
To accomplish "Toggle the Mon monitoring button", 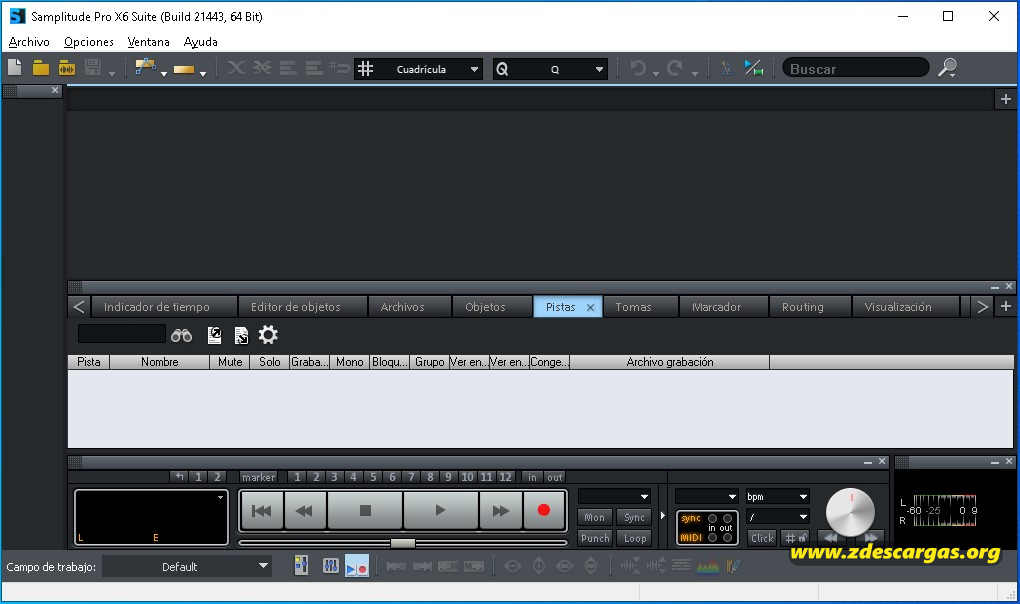I will (x=594, y=518).
